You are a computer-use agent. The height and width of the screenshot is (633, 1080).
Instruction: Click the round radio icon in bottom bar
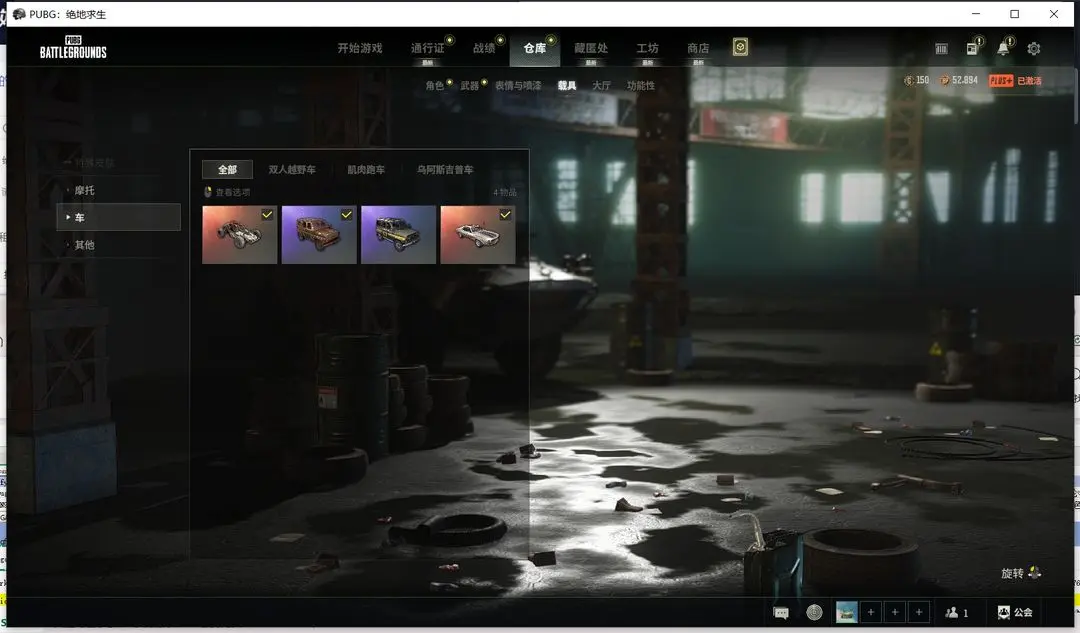pos(814,612)
